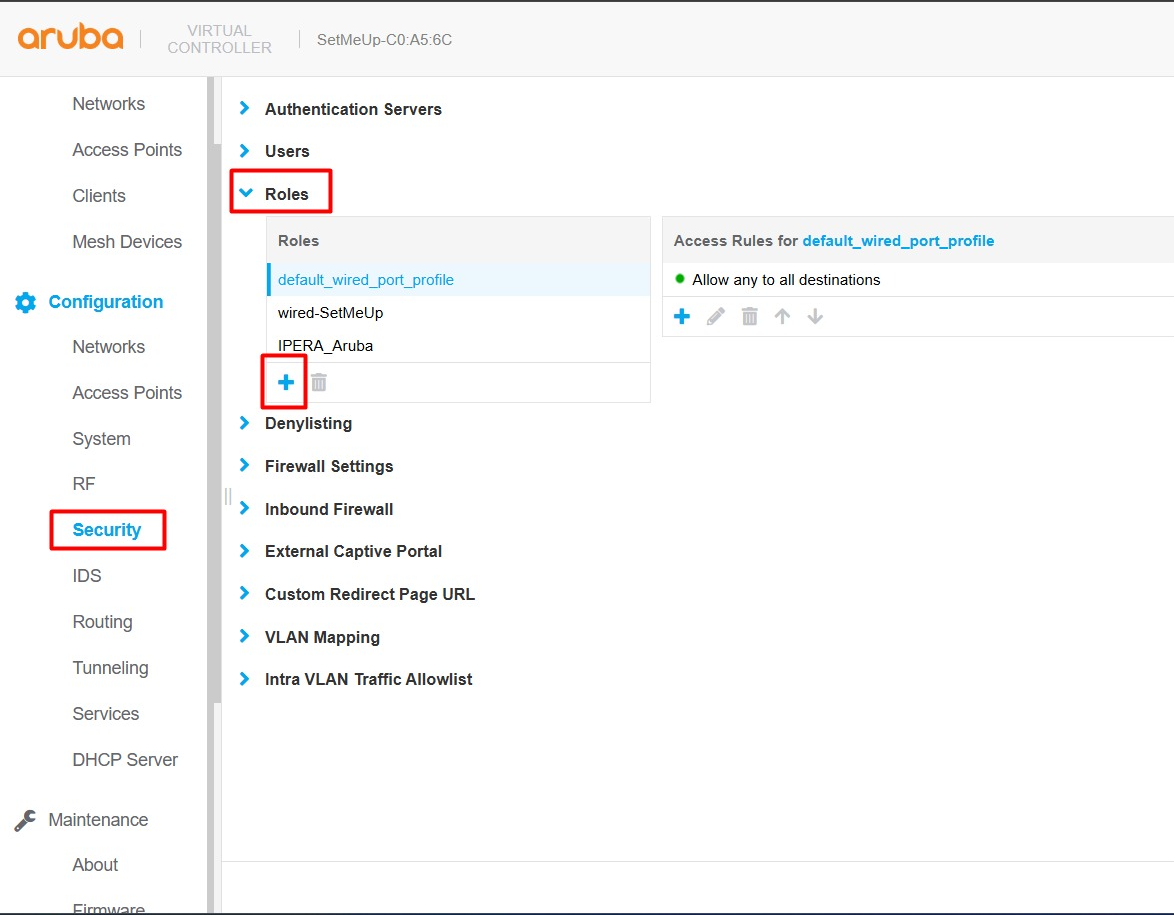Viewport: 1174px width, 915px height.
Task: Open Clients in the sidebar
Action: click(99, 196)
